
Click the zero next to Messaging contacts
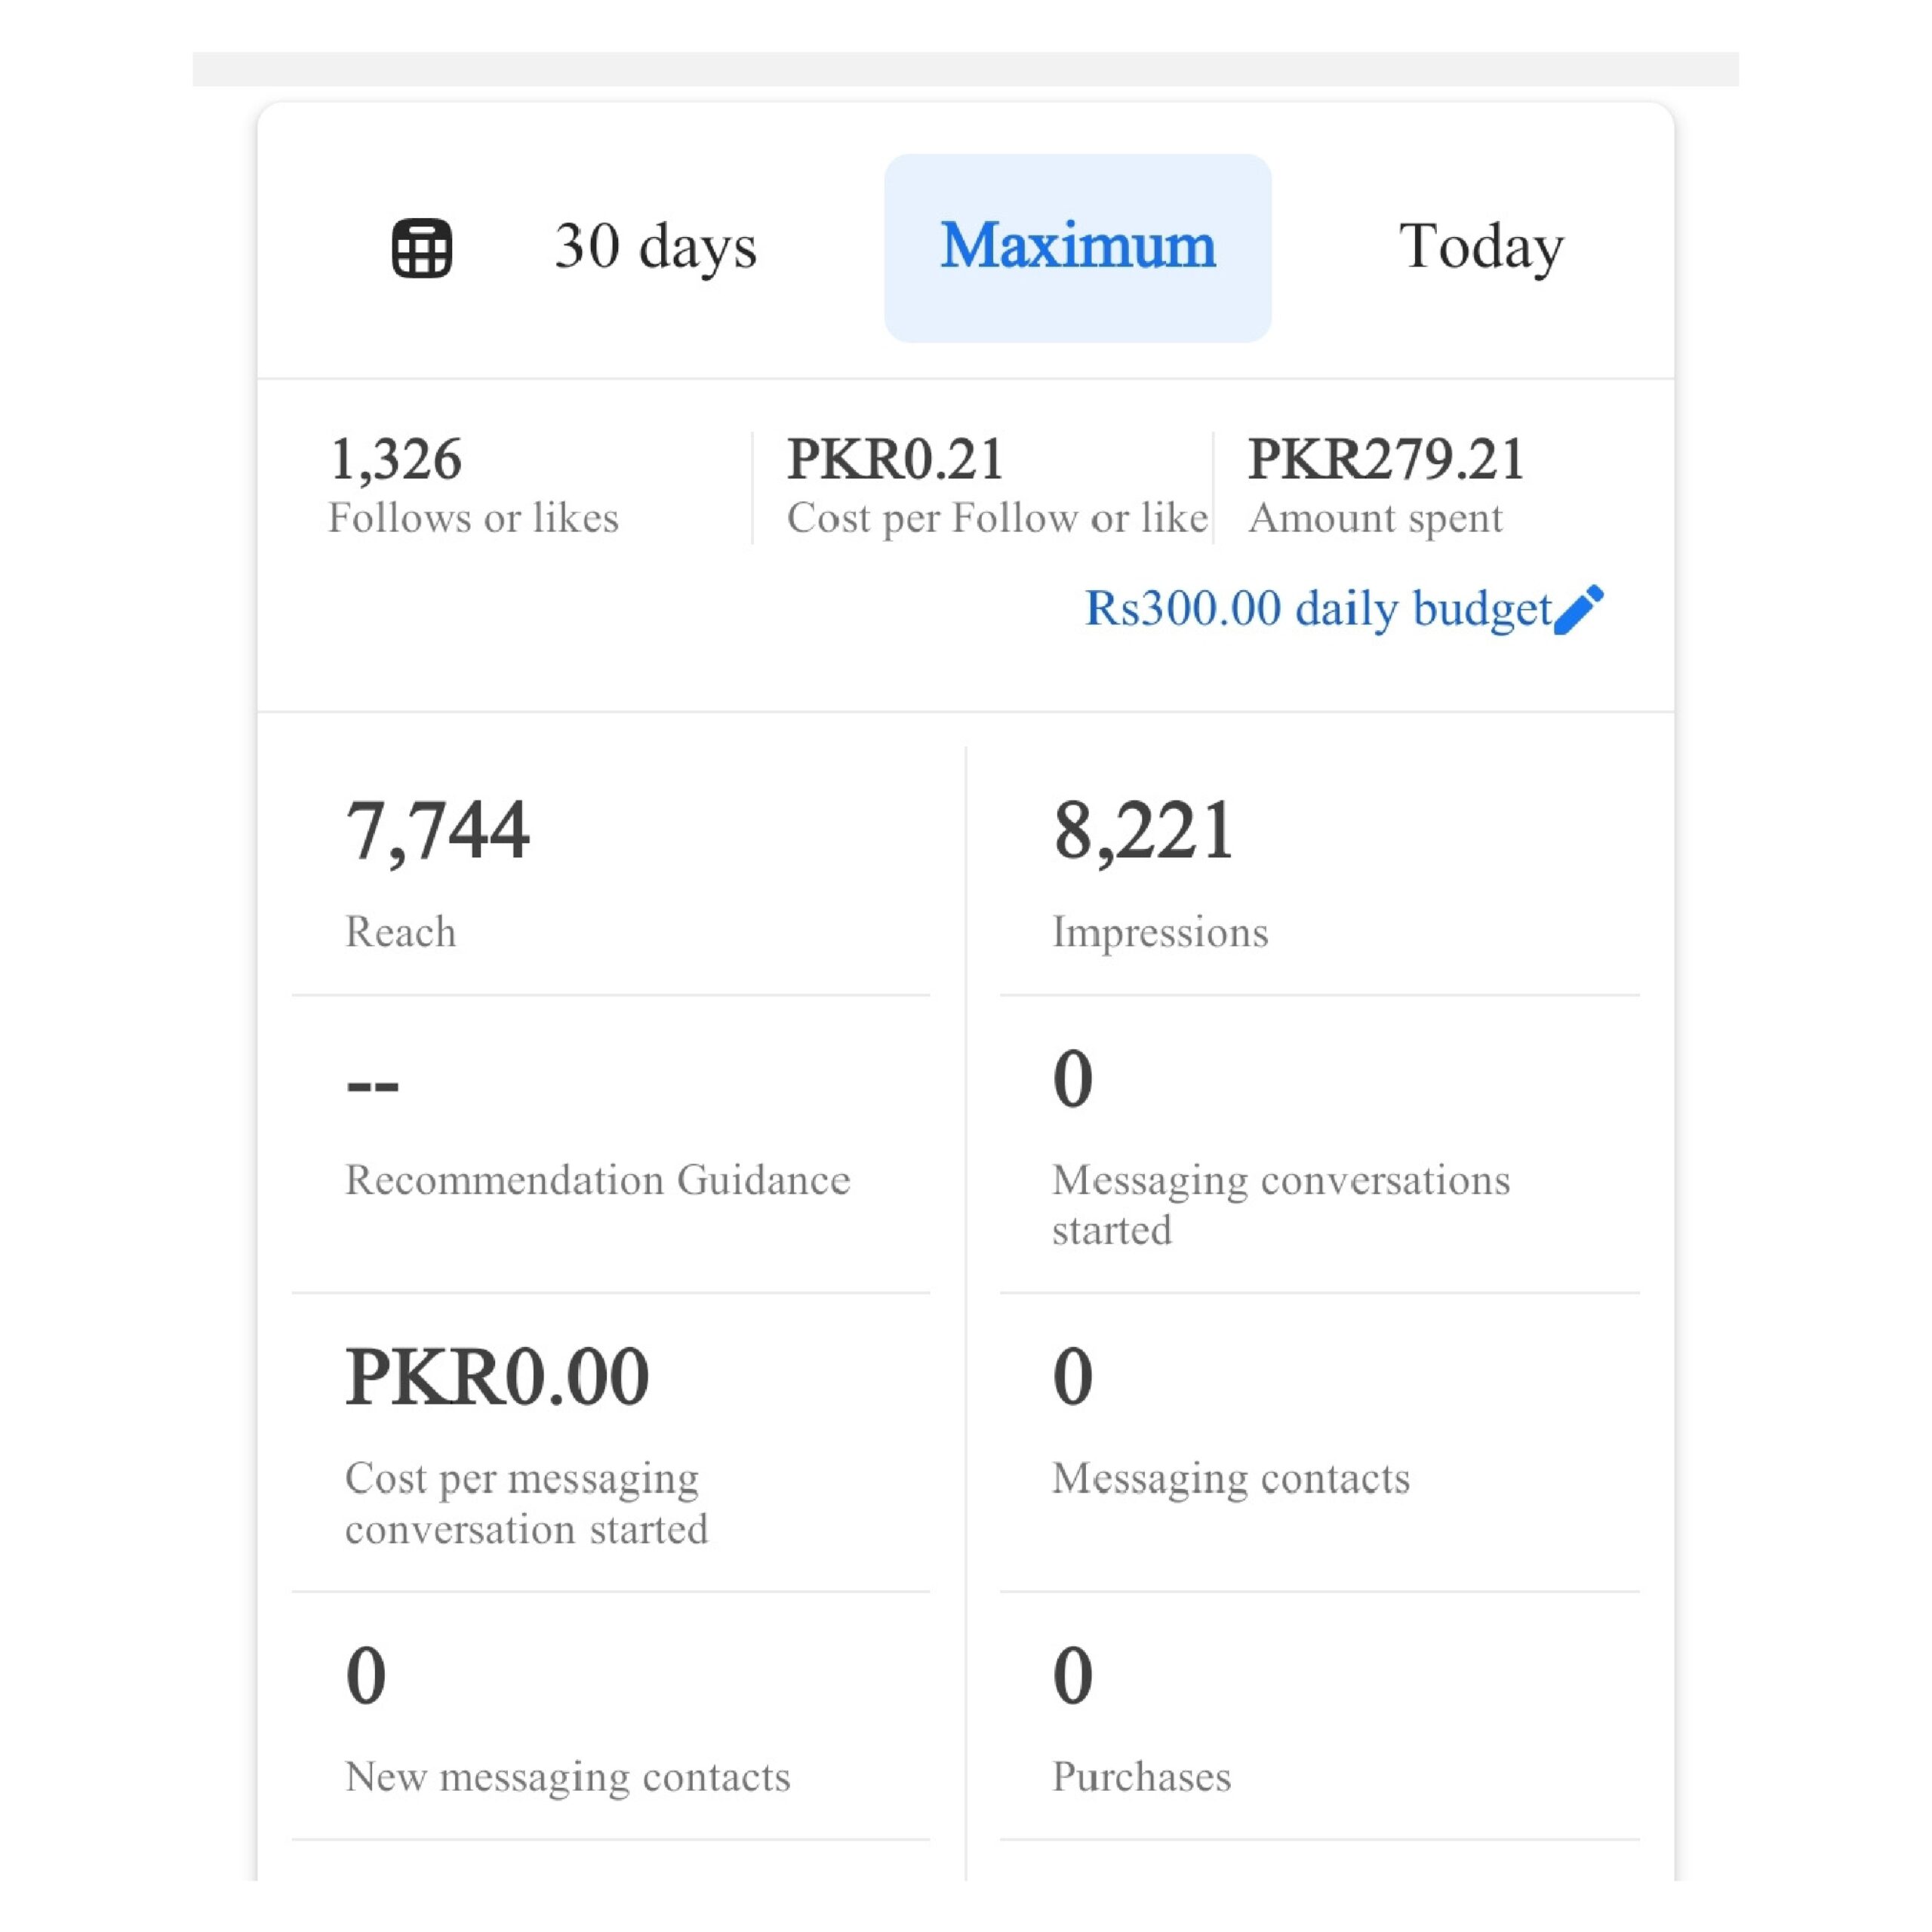(1072, 1378)
